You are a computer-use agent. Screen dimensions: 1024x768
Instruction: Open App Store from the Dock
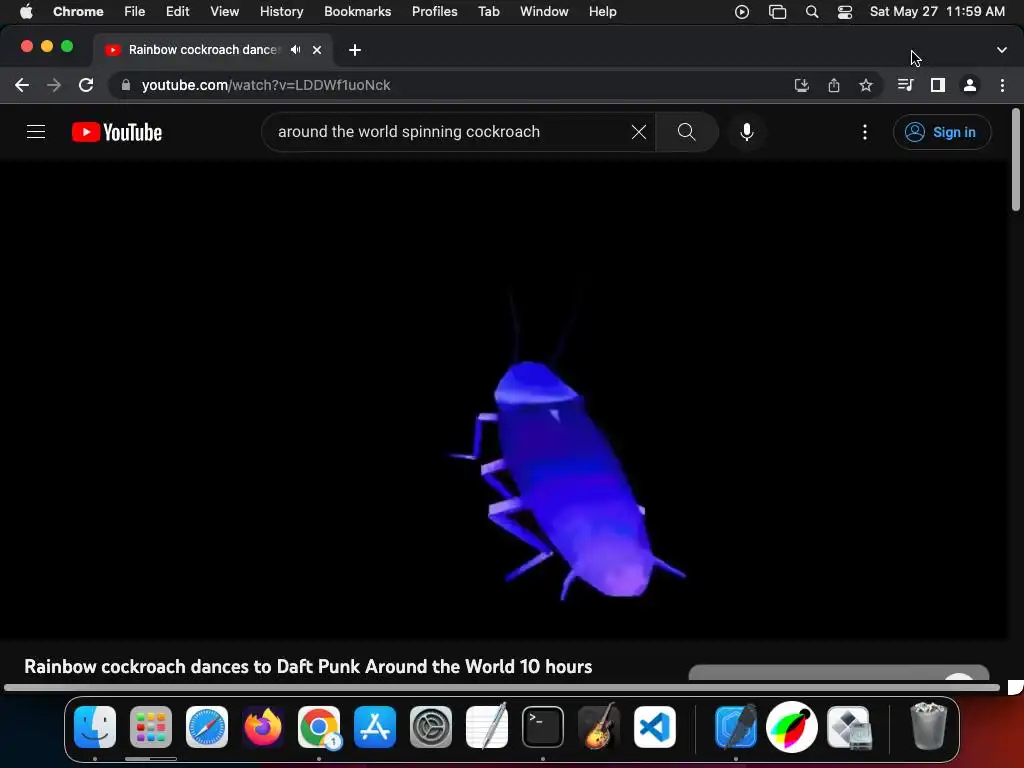pyautogui.click(x=375, y=727)
